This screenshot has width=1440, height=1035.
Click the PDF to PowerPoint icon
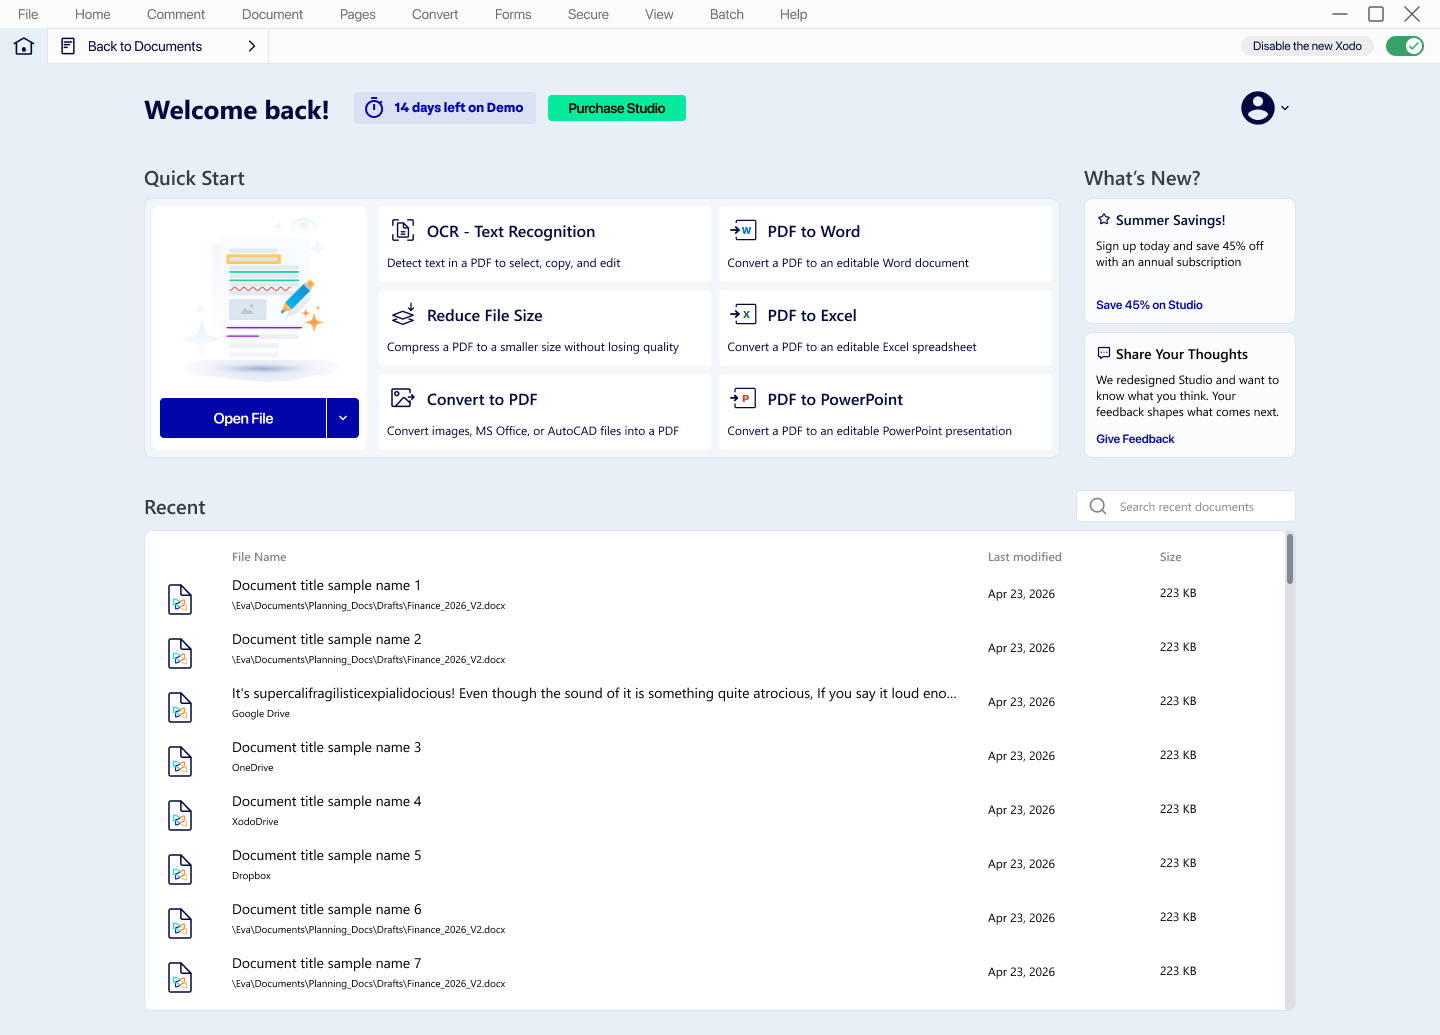(x=743, y=398)
